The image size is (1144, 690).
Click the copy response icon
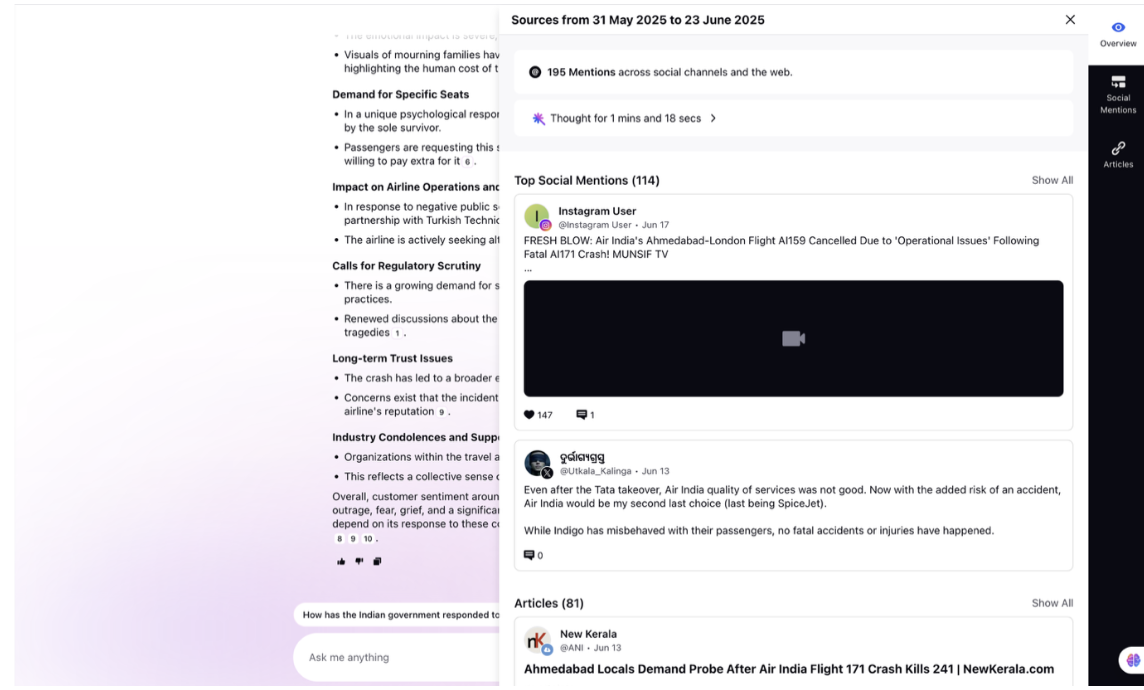pyautogui.click(x=377, y=561)
